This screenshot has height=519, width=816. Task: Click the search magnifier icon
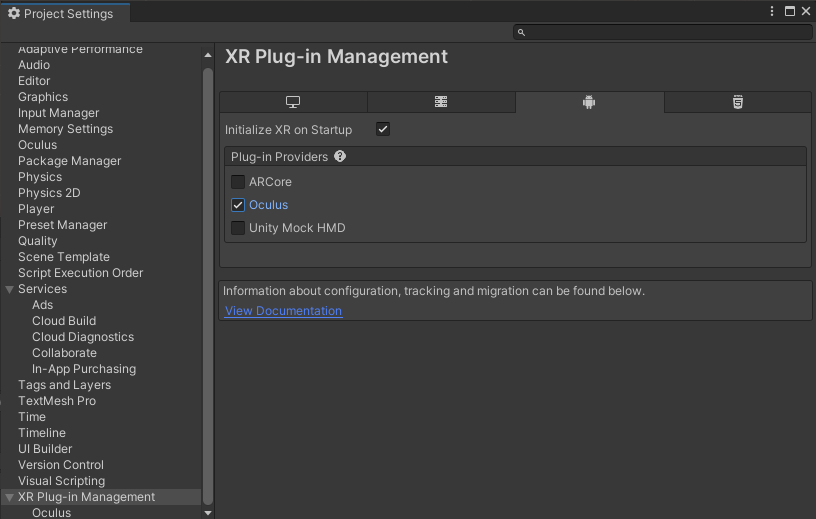click(x=521, y=32)
